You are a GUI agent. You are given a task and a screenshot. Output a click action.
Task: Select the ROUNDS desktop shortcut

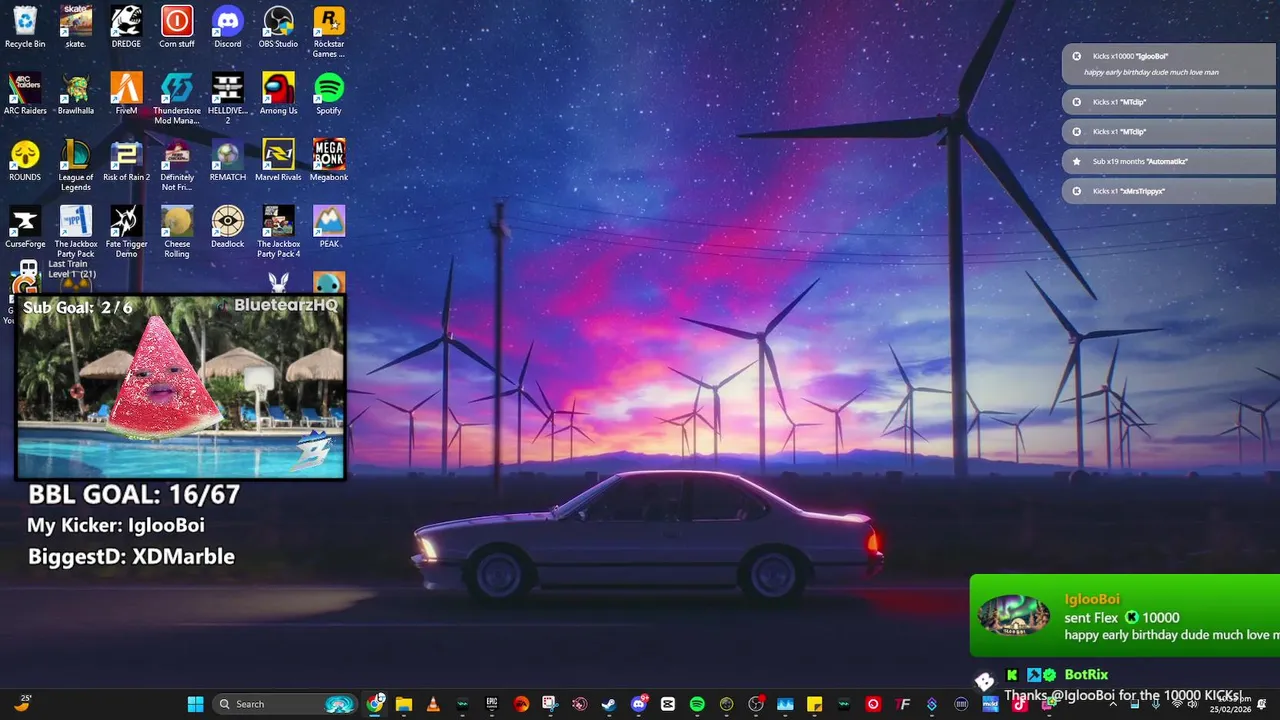click(25, 161)
